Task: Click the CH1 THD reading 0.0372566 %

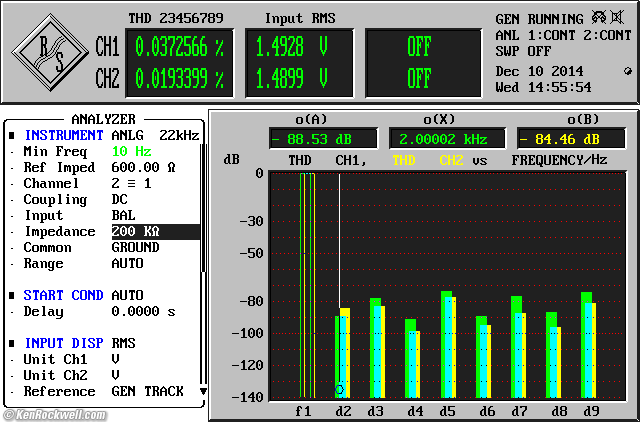Action: pos(179,46)
